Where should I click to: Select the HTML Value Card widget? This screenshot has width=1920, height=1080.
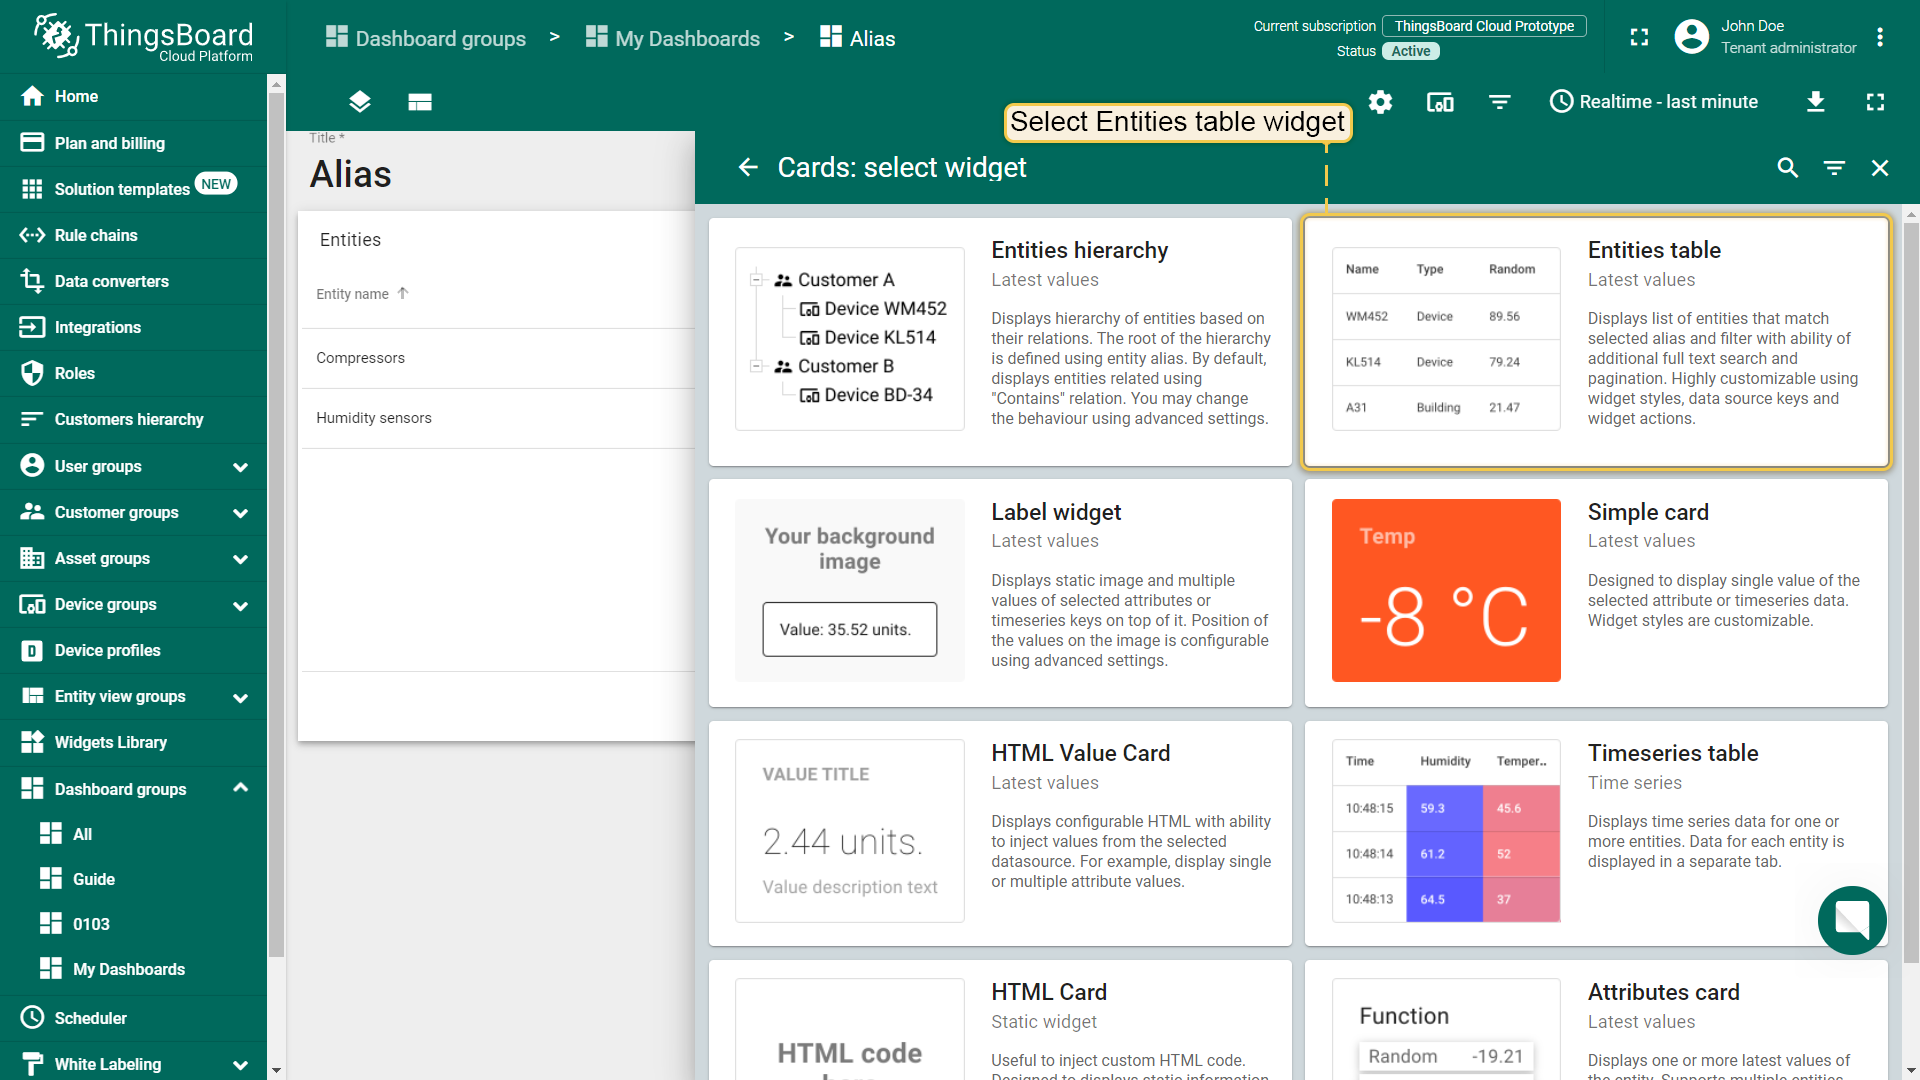pyautogui.click(x=1000, y=833)
